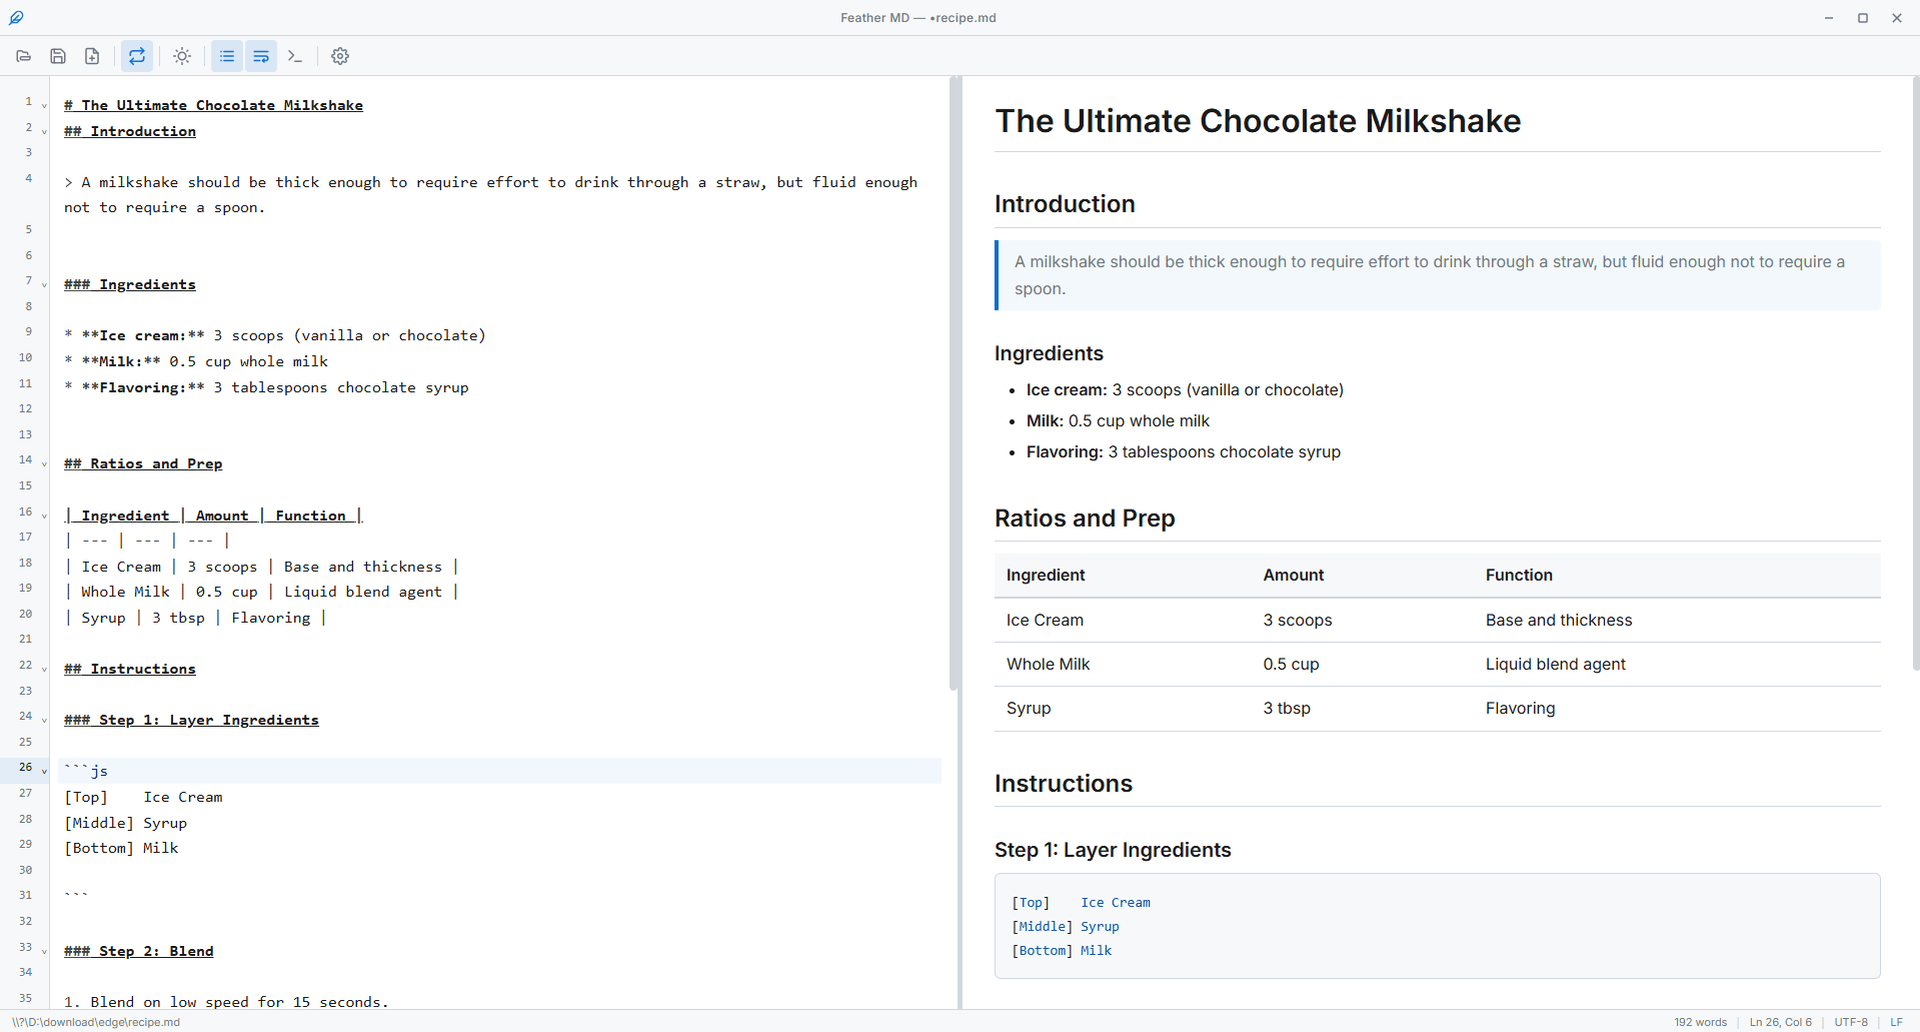Open settings with the gear icon
The width and height of the screenshot is (1920, 1032).
340,56
